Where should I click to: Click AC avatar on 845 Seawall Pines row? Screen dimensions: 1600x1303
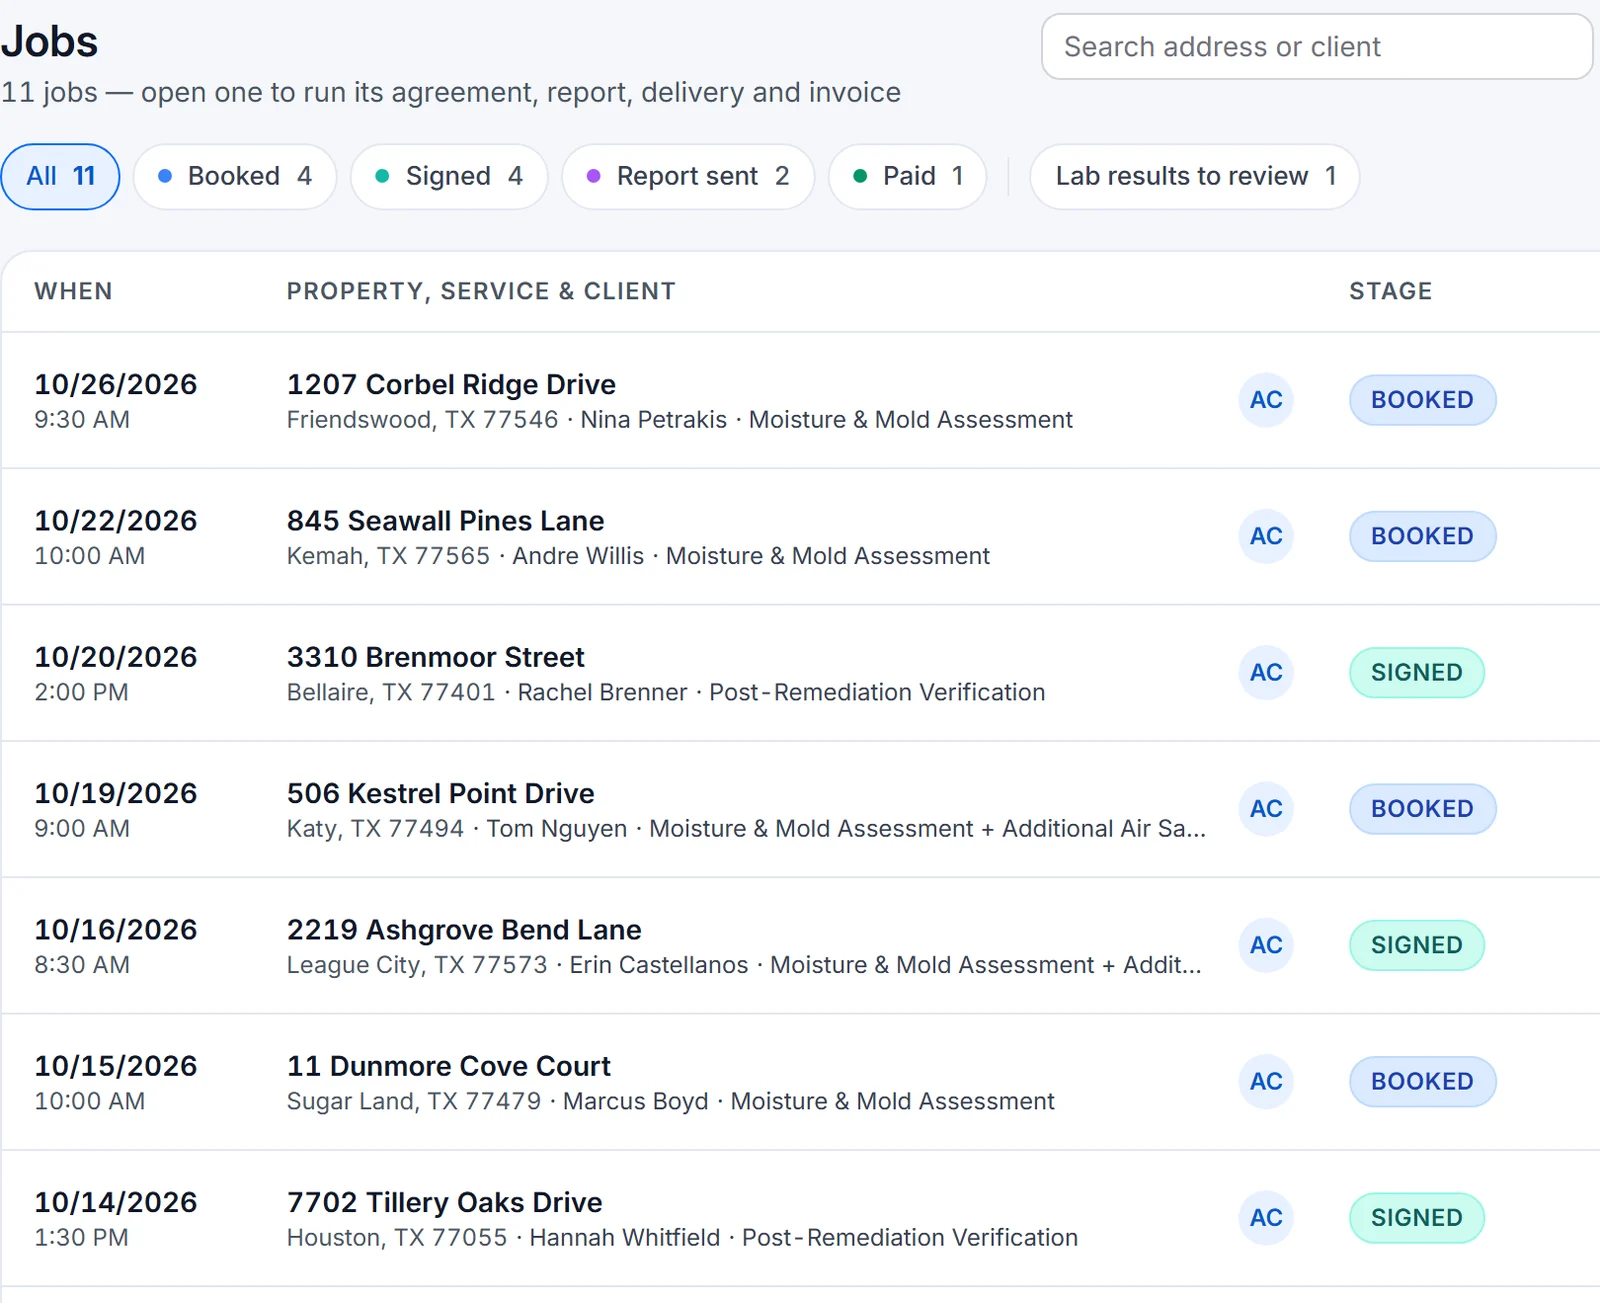pyautogui.click(x=1266, y=537)
